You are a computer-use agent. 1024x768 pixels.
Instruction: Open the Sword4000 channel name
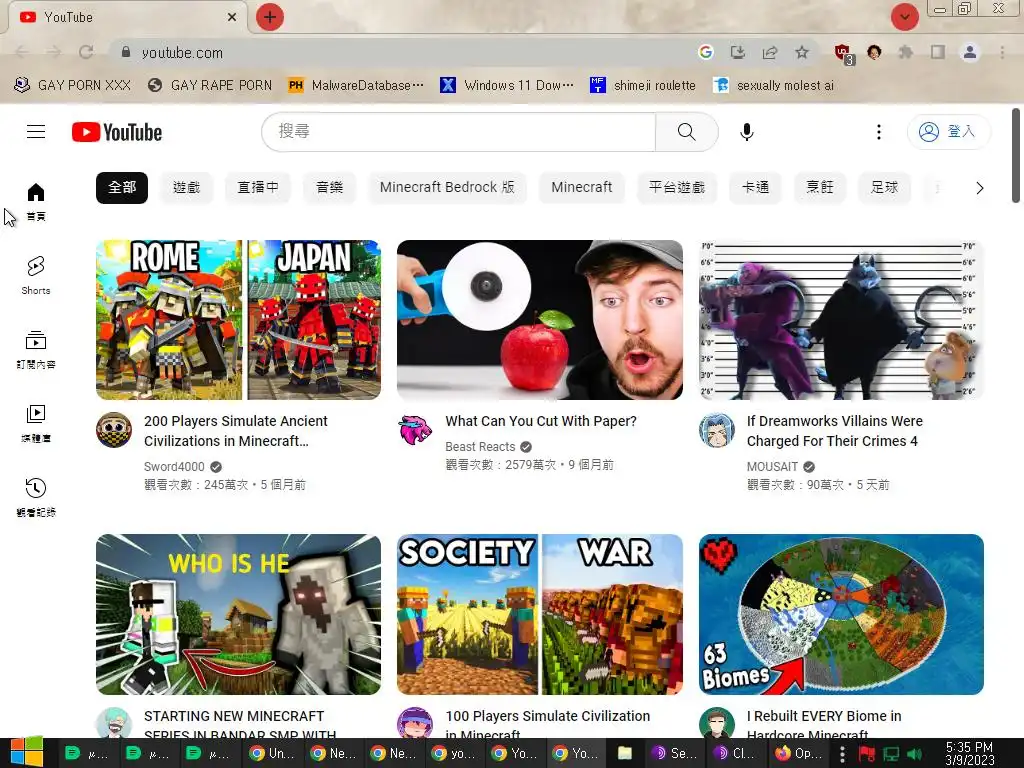click(174, 467)
